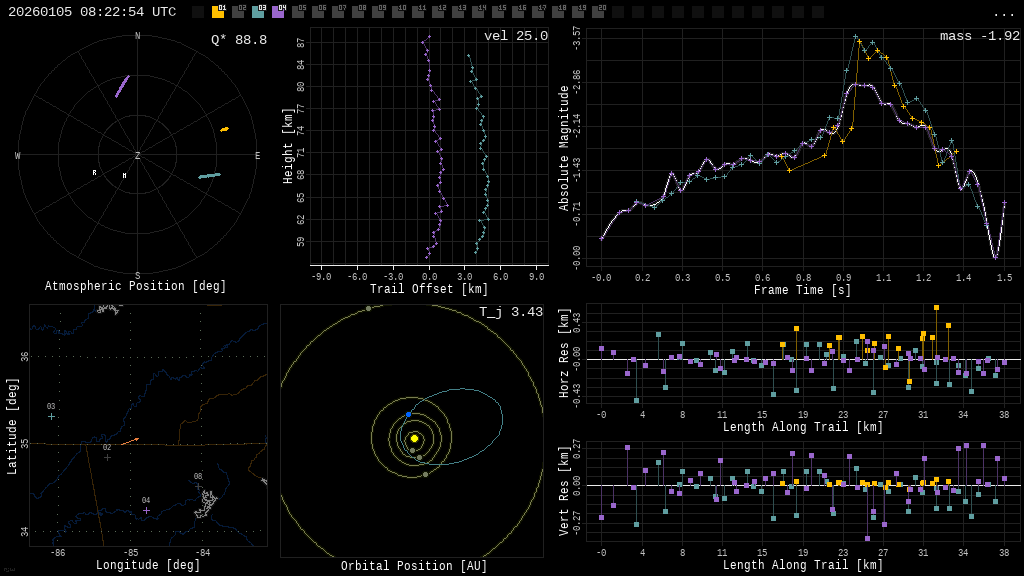
Task: Select the blue Earth dot on orbit
Action: point(408,414)
